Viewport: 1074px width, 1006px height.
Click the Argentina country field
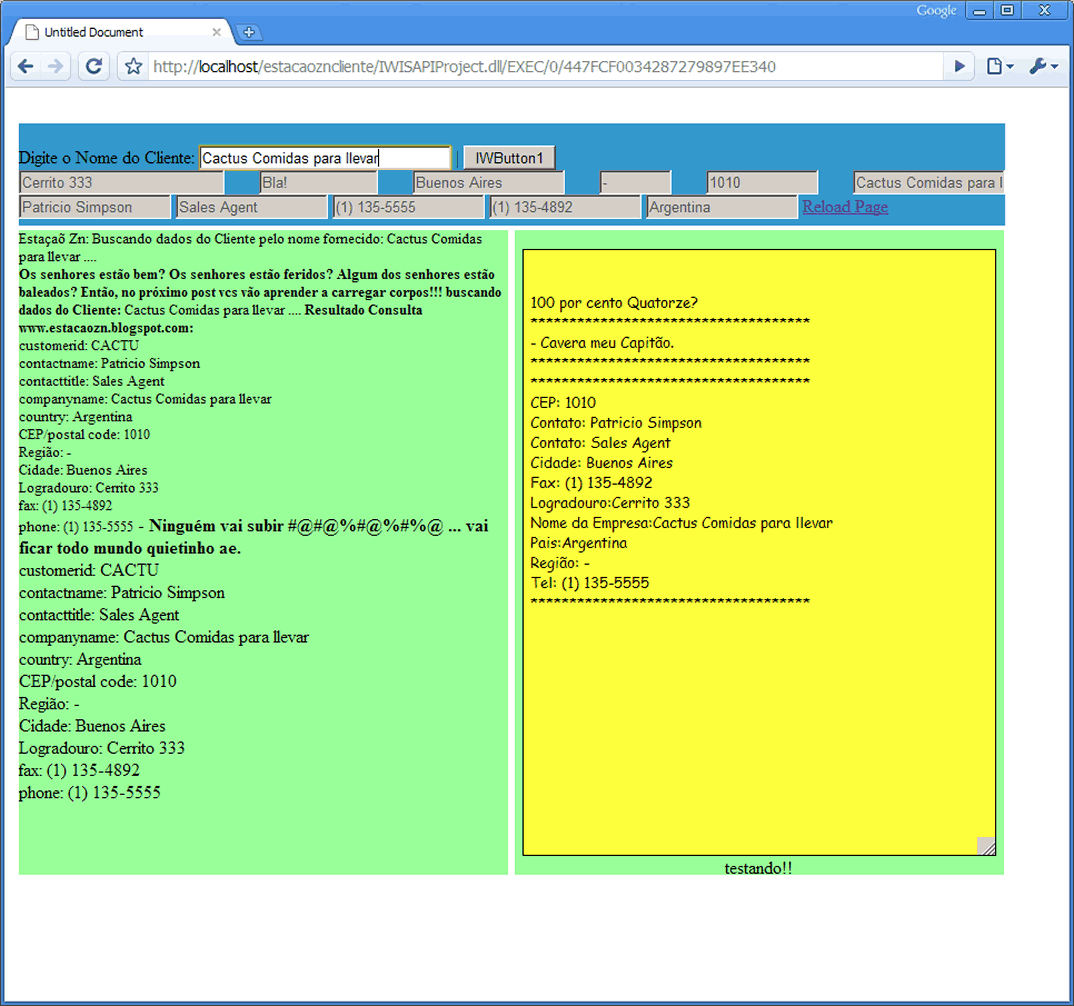coord(722,207)
